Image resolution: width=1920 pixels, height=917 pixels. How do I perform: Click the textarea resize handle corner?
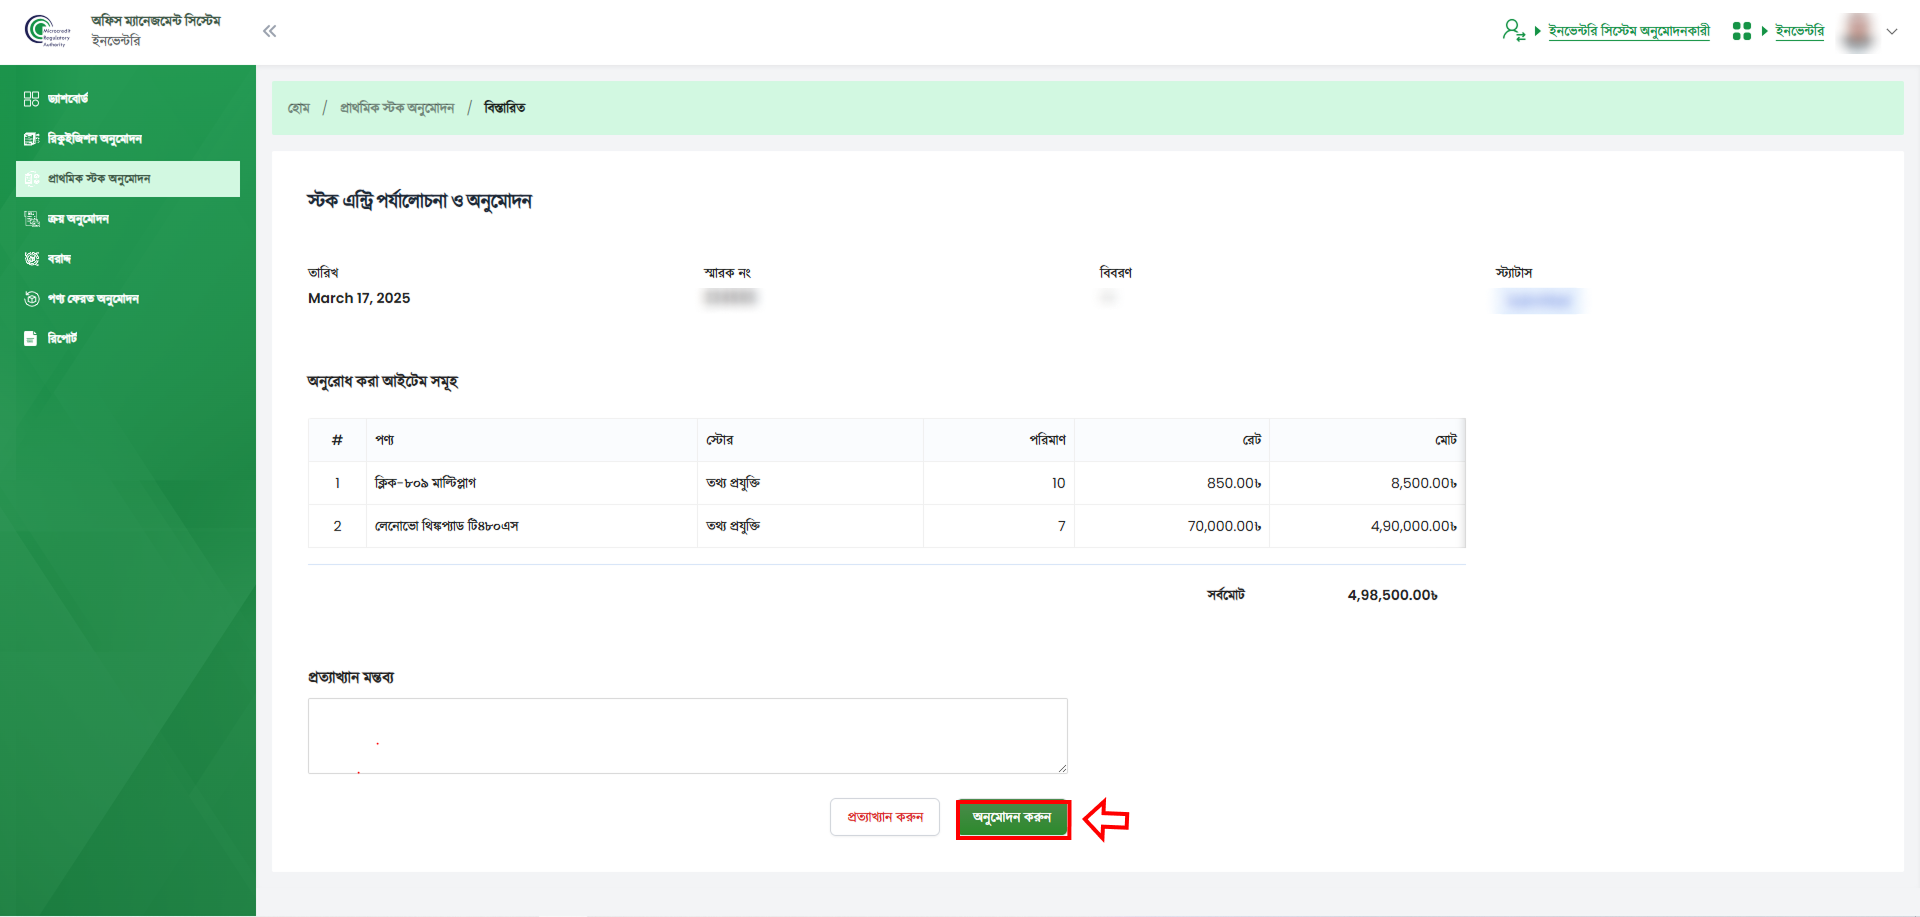pyautogui.click(x=1062, y=768)
